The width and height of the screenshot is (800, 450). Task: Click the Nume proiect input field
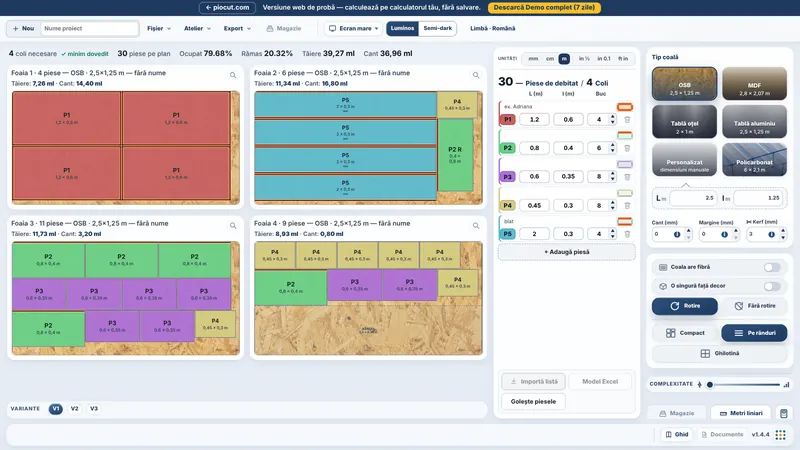(x=89, y=29)
